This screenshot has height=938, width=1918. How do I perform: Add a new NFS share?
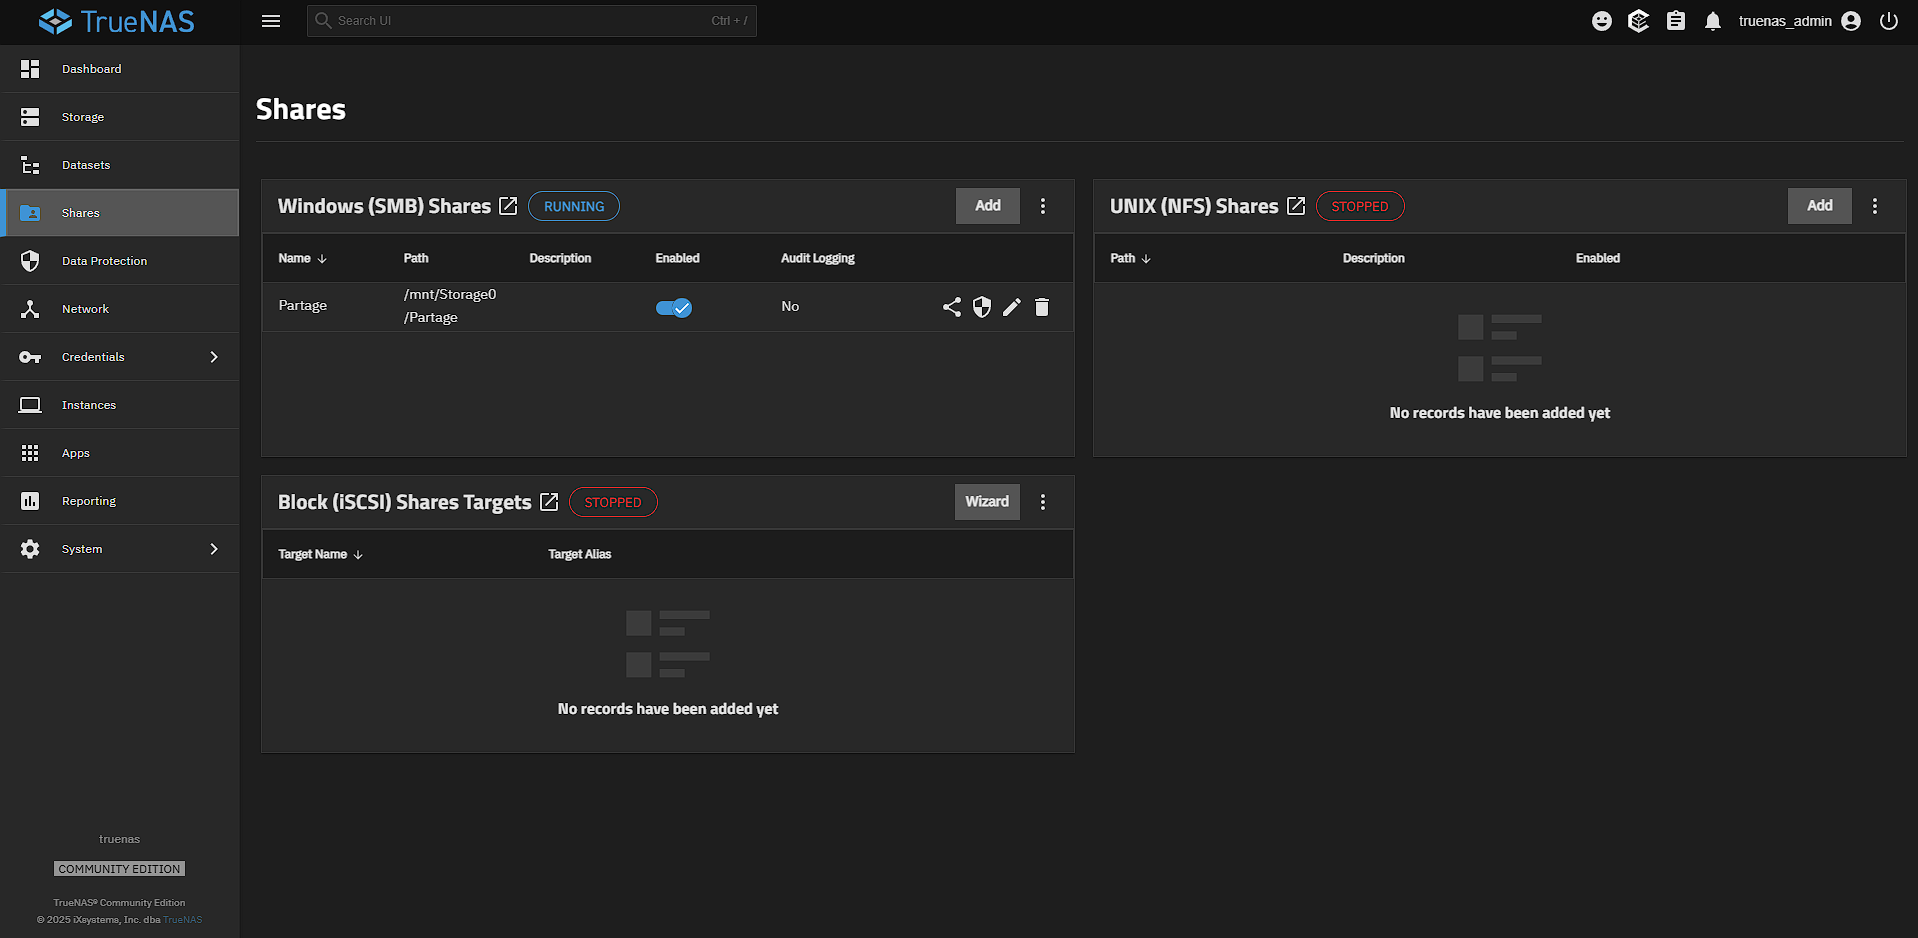tap(1820, 206)
